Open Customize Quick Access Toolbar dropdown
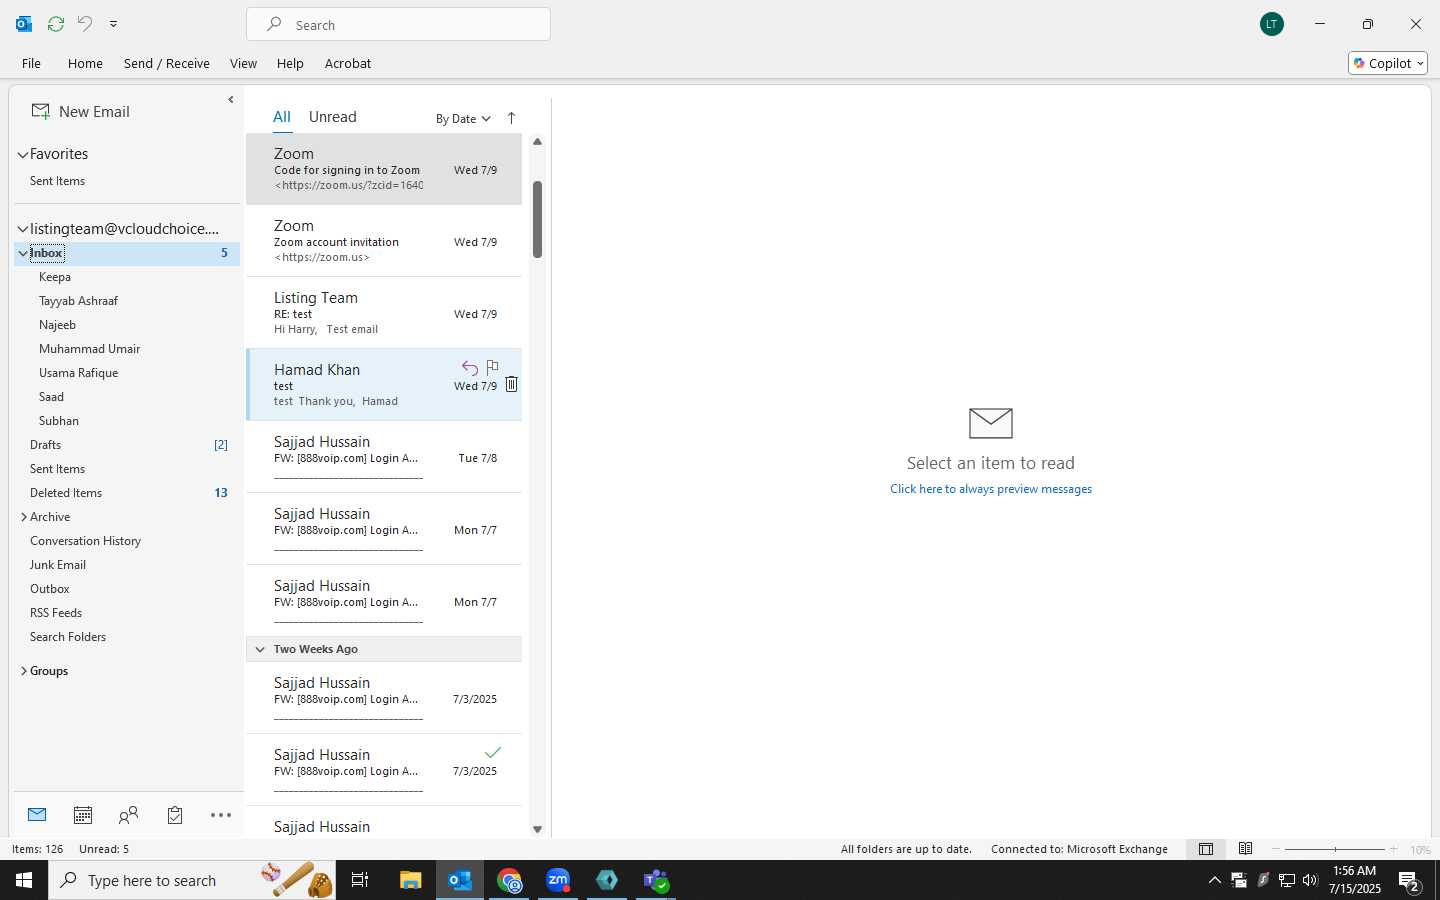The height and width of the screenshot is (900, 1440). (113, 24)
